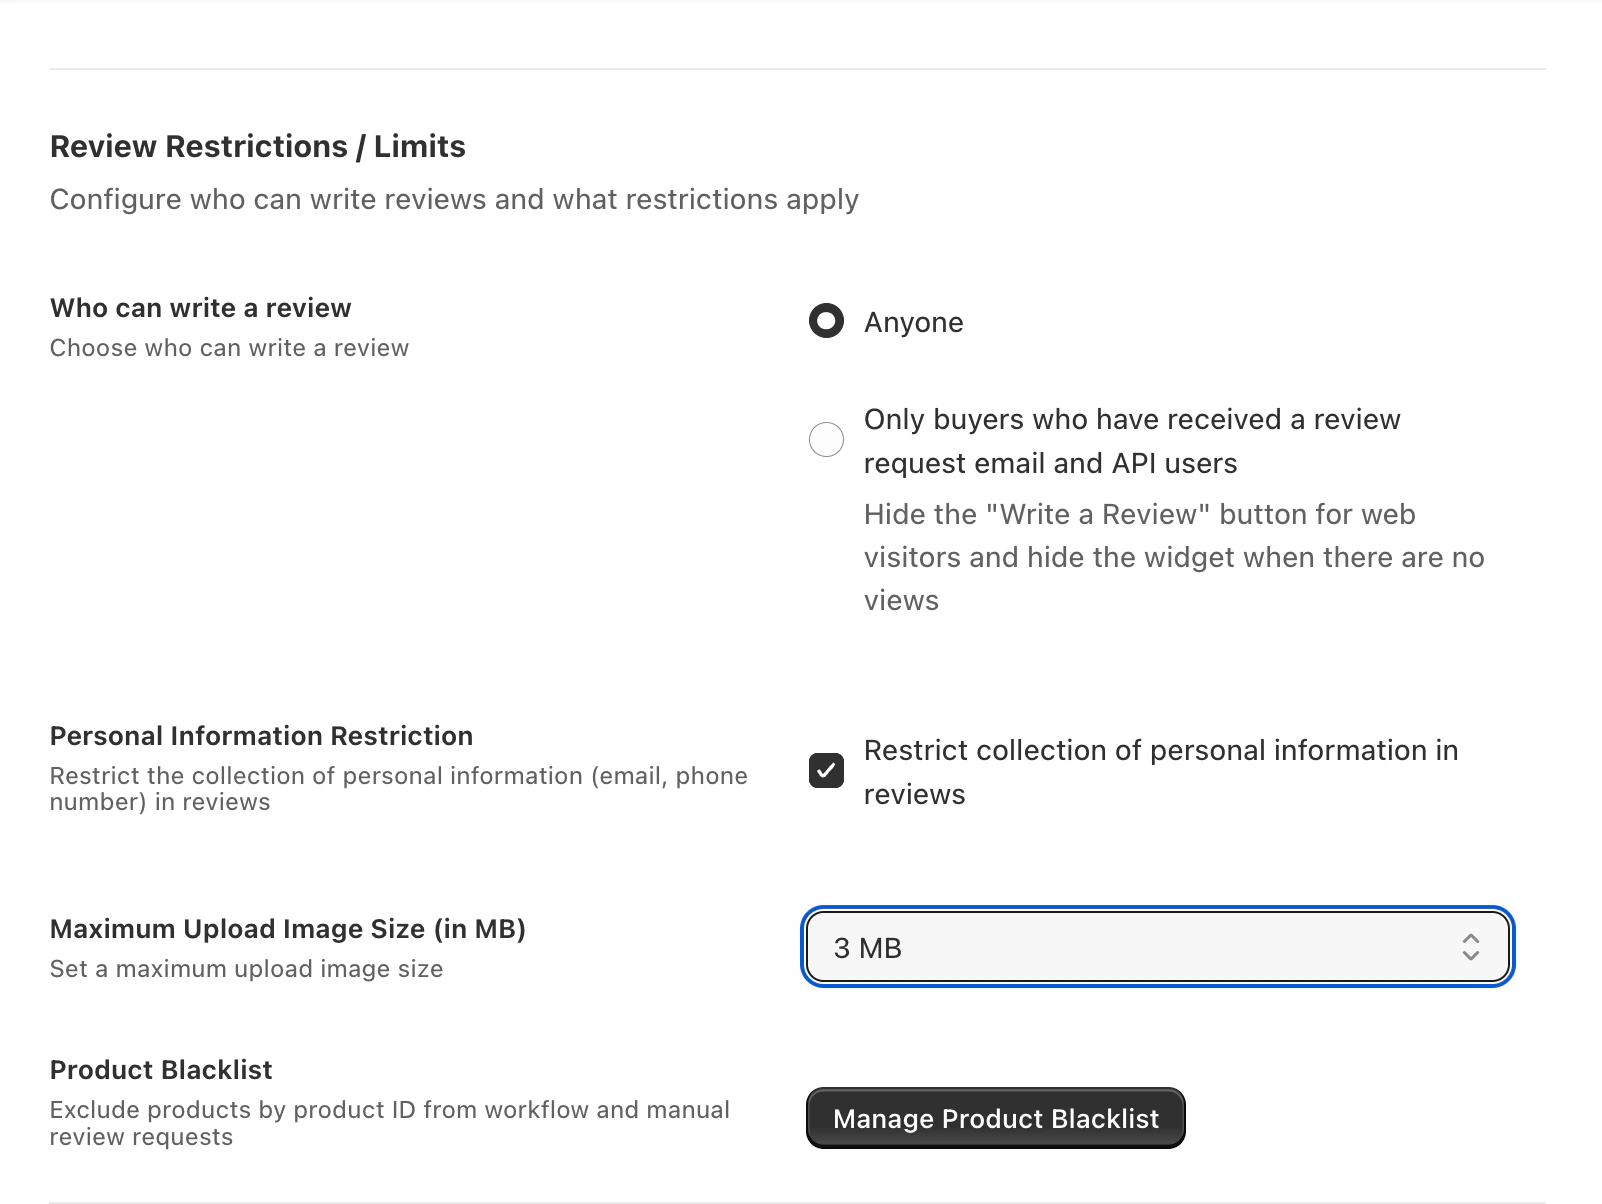Image resolution: width=1602 pixels, height=1204 pixels.
Task: Click the Maximum Upload Image Size label
Action: [x=288, y=929]
